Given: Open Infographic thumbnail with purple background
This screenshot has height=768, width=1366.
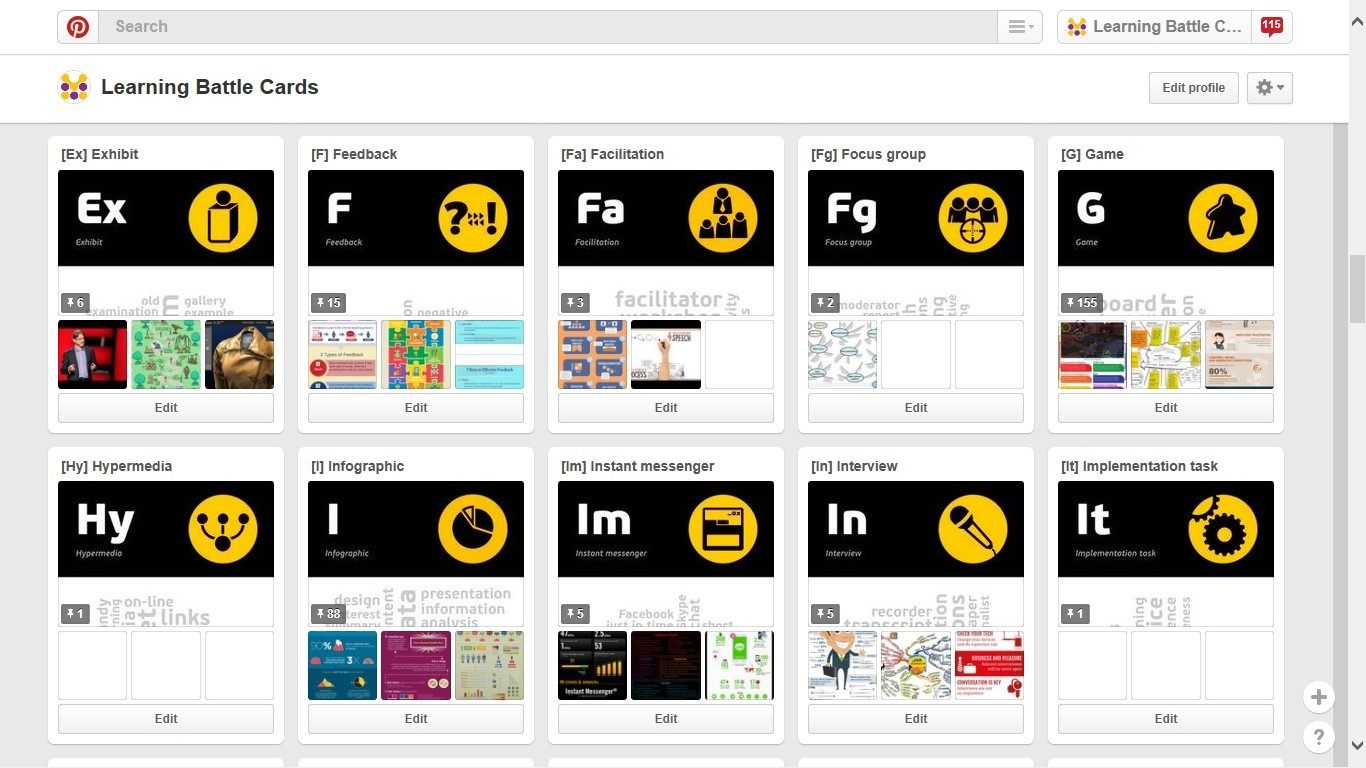Looking at the screenshot, I should click(x=416, y=665).
